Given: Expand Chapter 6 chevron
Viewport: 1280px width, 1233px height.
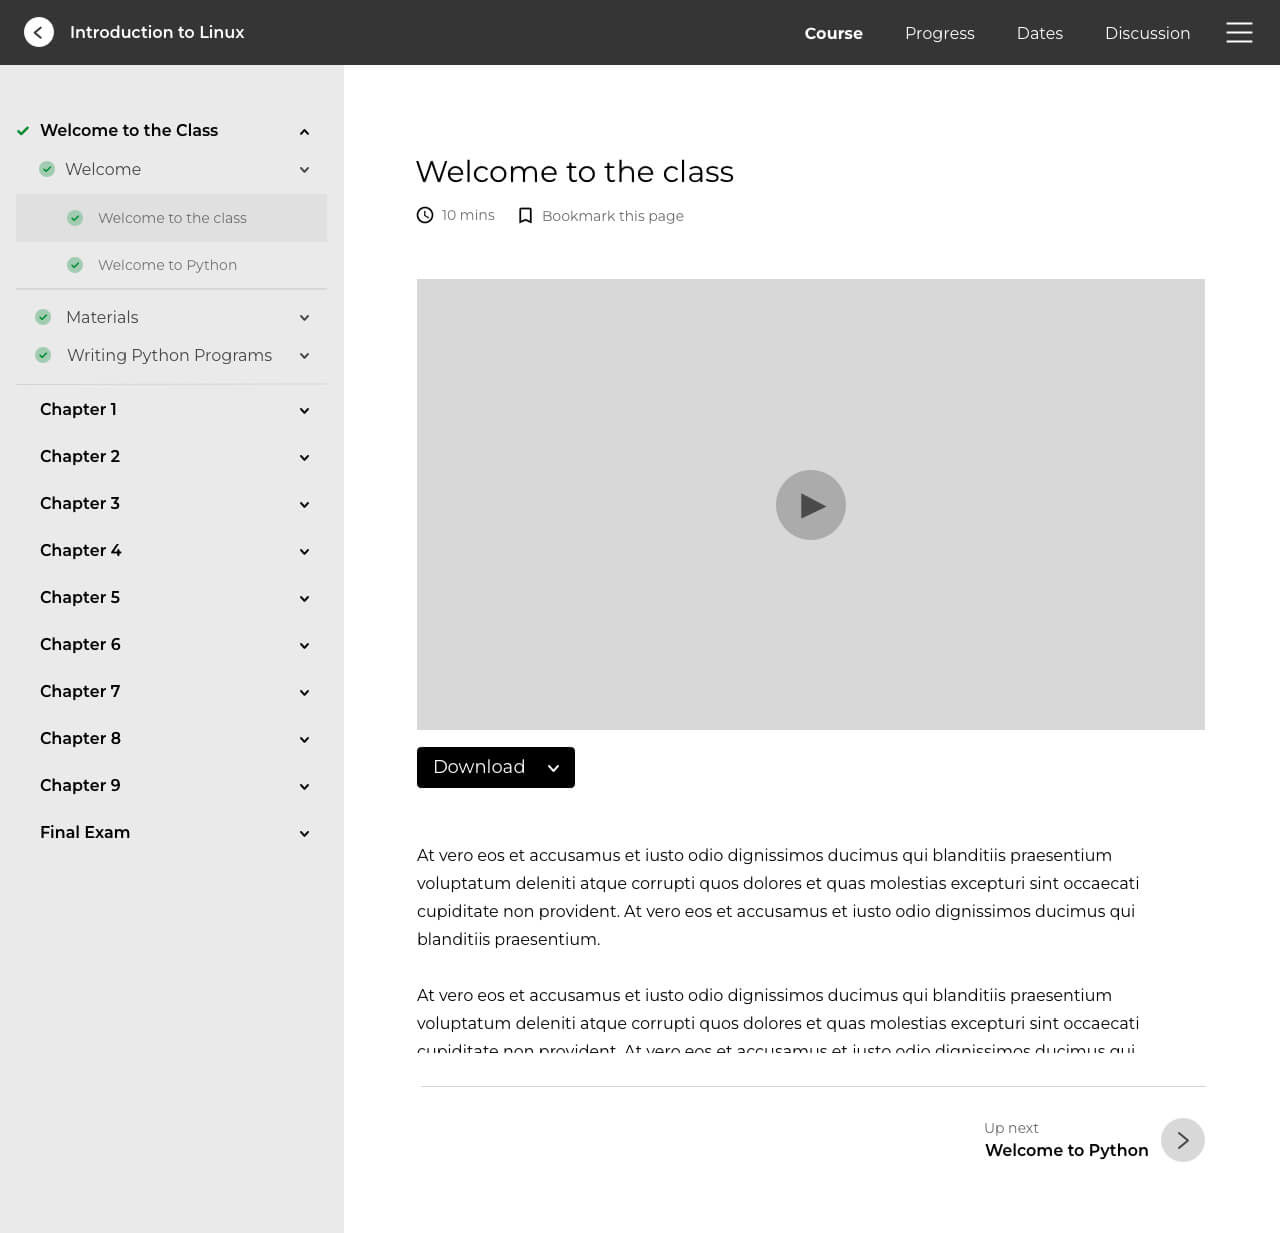Looking at the screenshot, I should click(304, 645).
